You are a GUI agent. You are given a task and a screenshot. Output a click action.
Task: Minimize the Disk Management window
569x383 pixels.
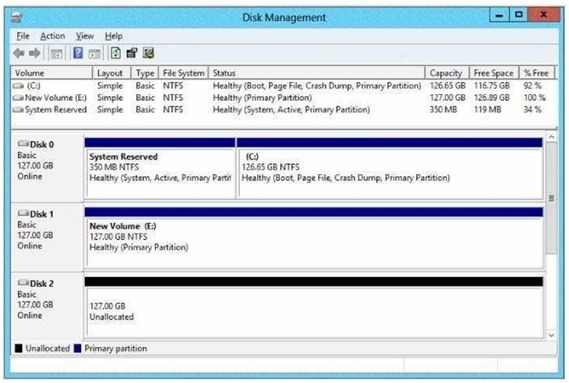[x=499, y=15]
